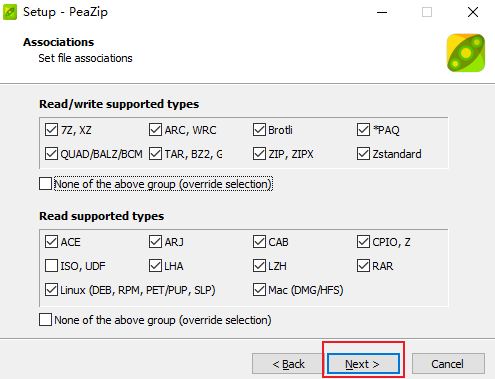
Task: Enable None of the above group under Read/write types
Action: point(45,184)
